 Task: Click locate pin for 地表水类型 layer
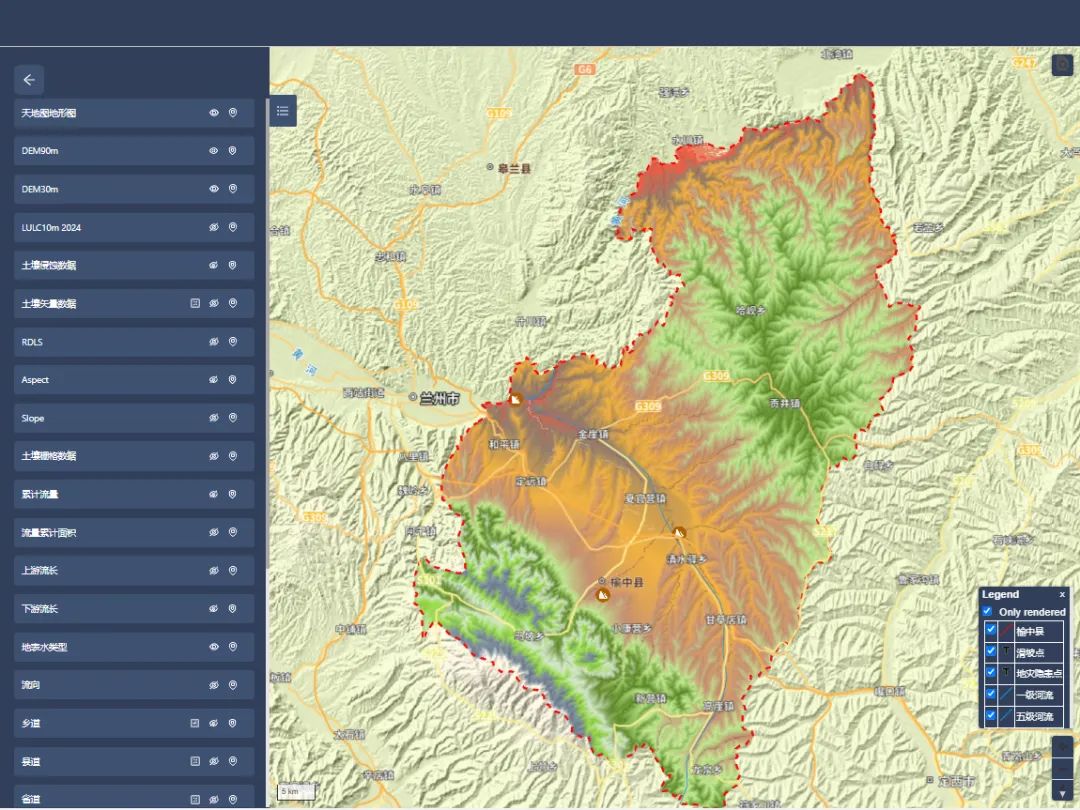coord(233,647)
